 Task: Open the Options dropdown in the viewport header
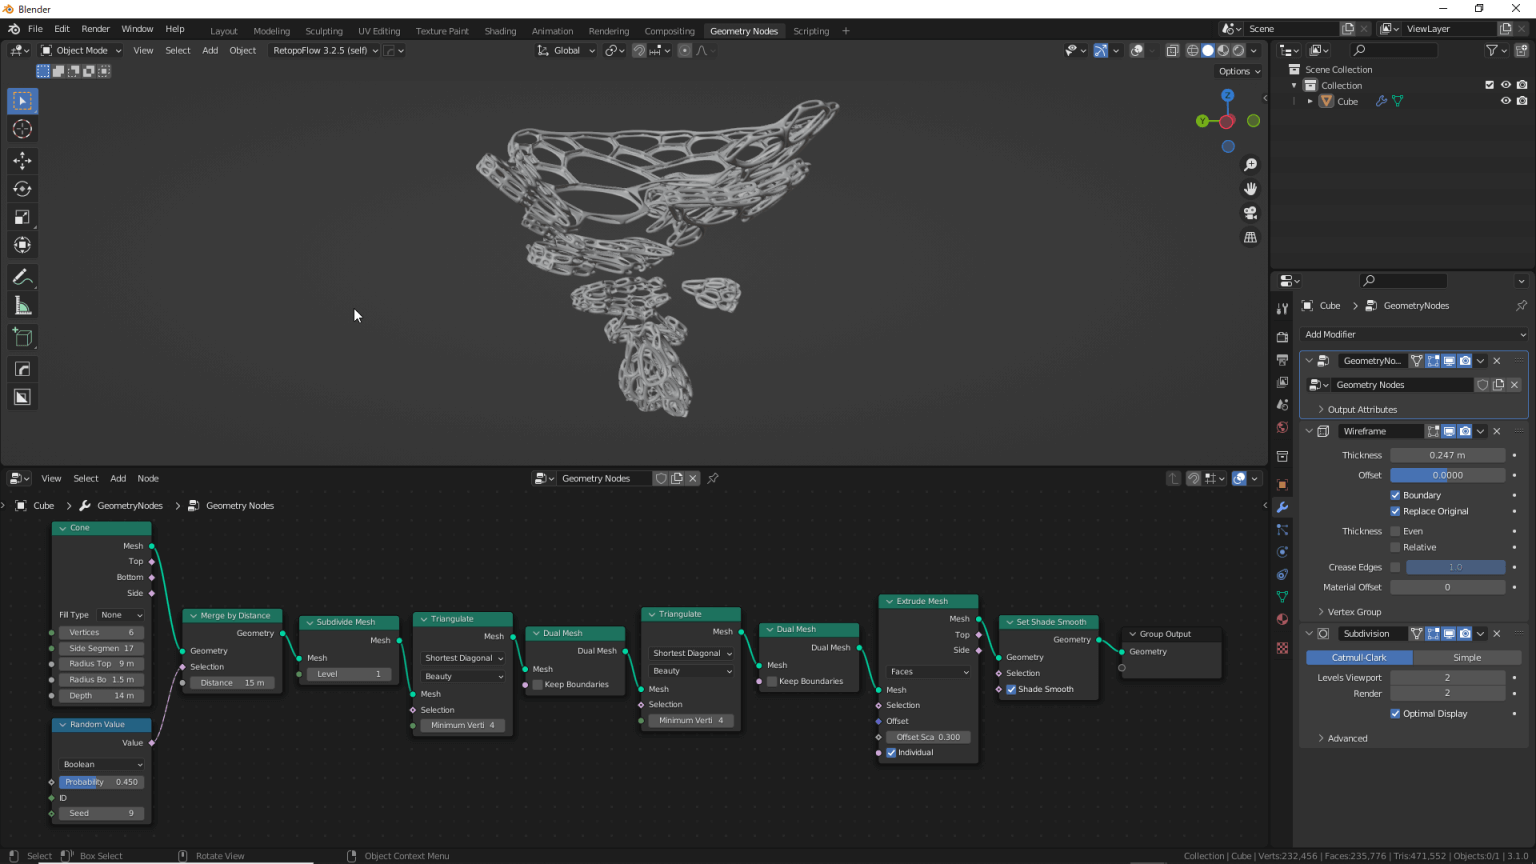coord(1238,71)
